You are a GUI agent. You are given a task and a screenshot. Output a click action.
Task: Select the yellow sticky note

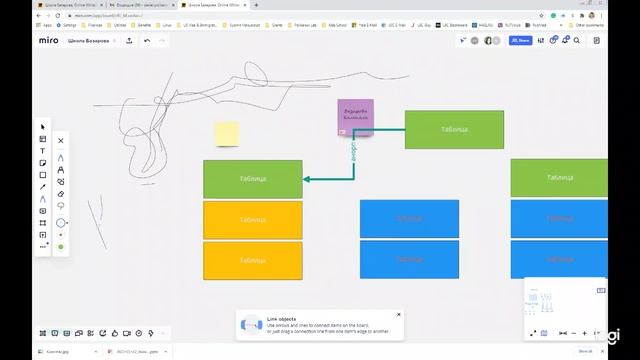point(227,133)
